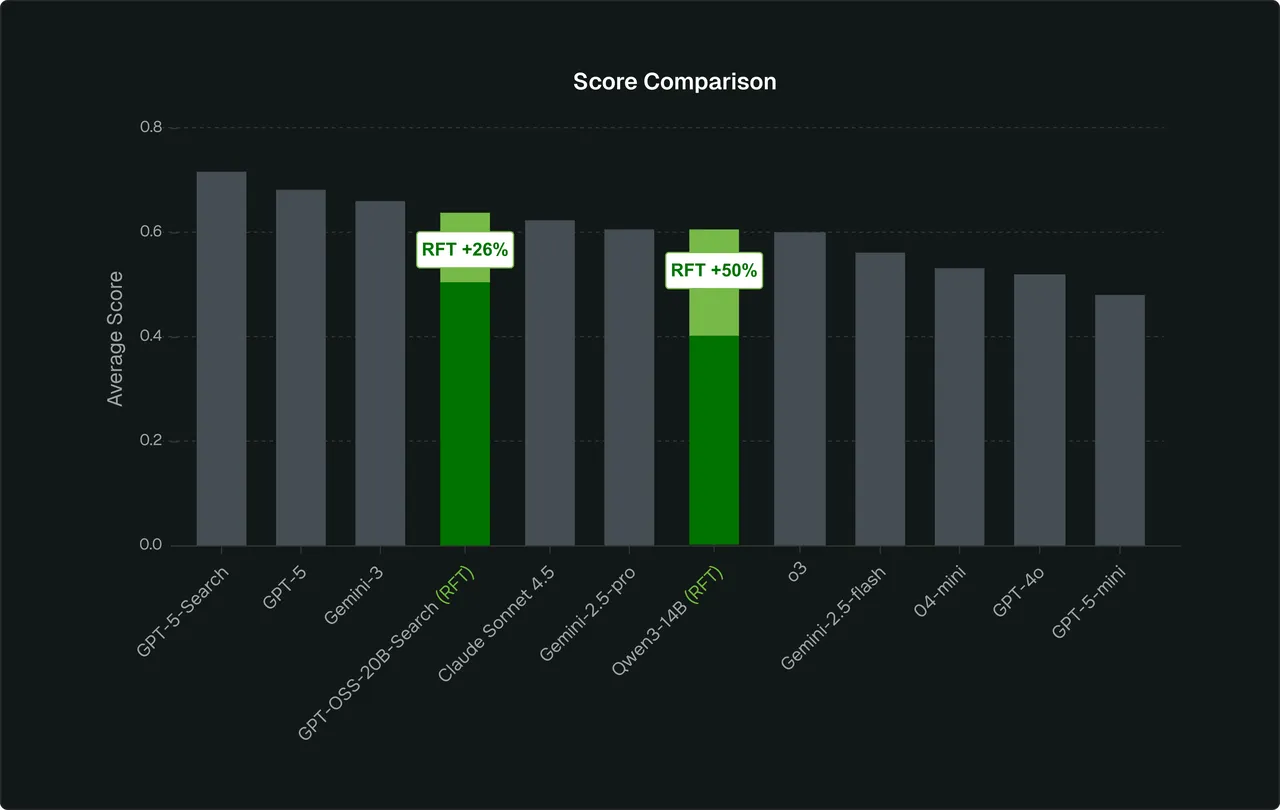Click the Score Comparison title
The width and height of the screenshot is (1280, 810).
click(x=675, y=82)
